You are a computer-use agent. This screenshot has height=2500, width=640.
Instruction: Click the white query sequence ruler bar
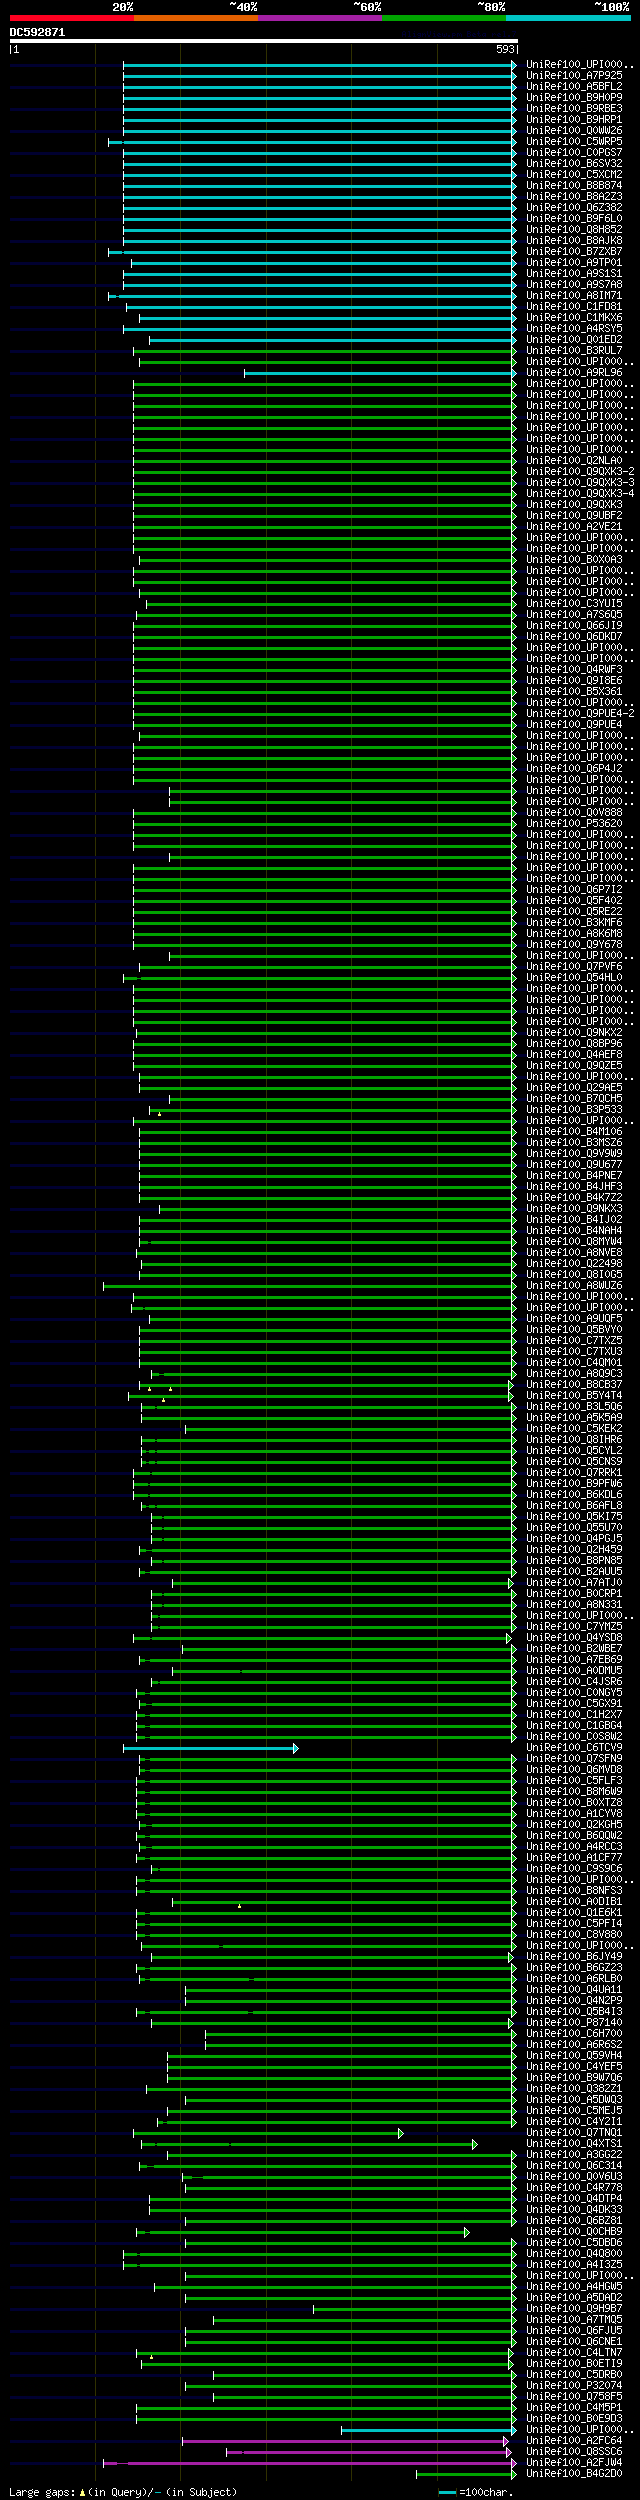264,41
